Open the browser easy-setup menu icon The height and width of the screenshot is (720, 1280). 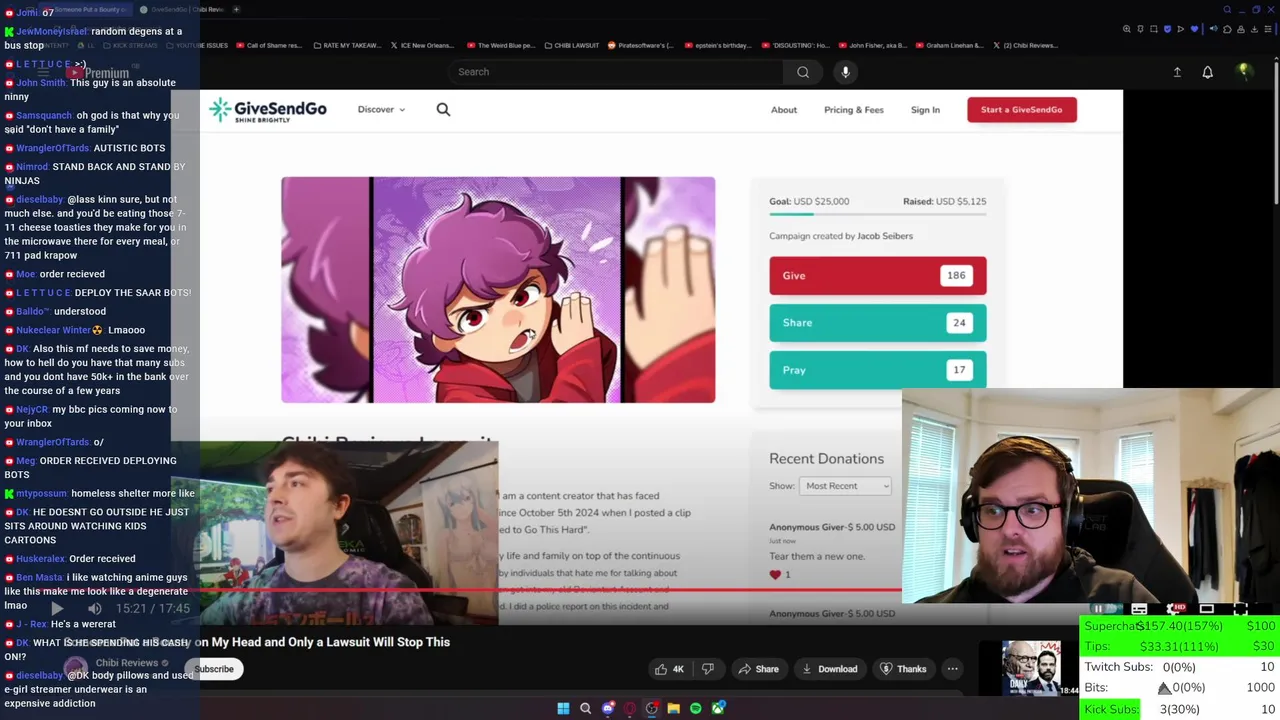1268,29
